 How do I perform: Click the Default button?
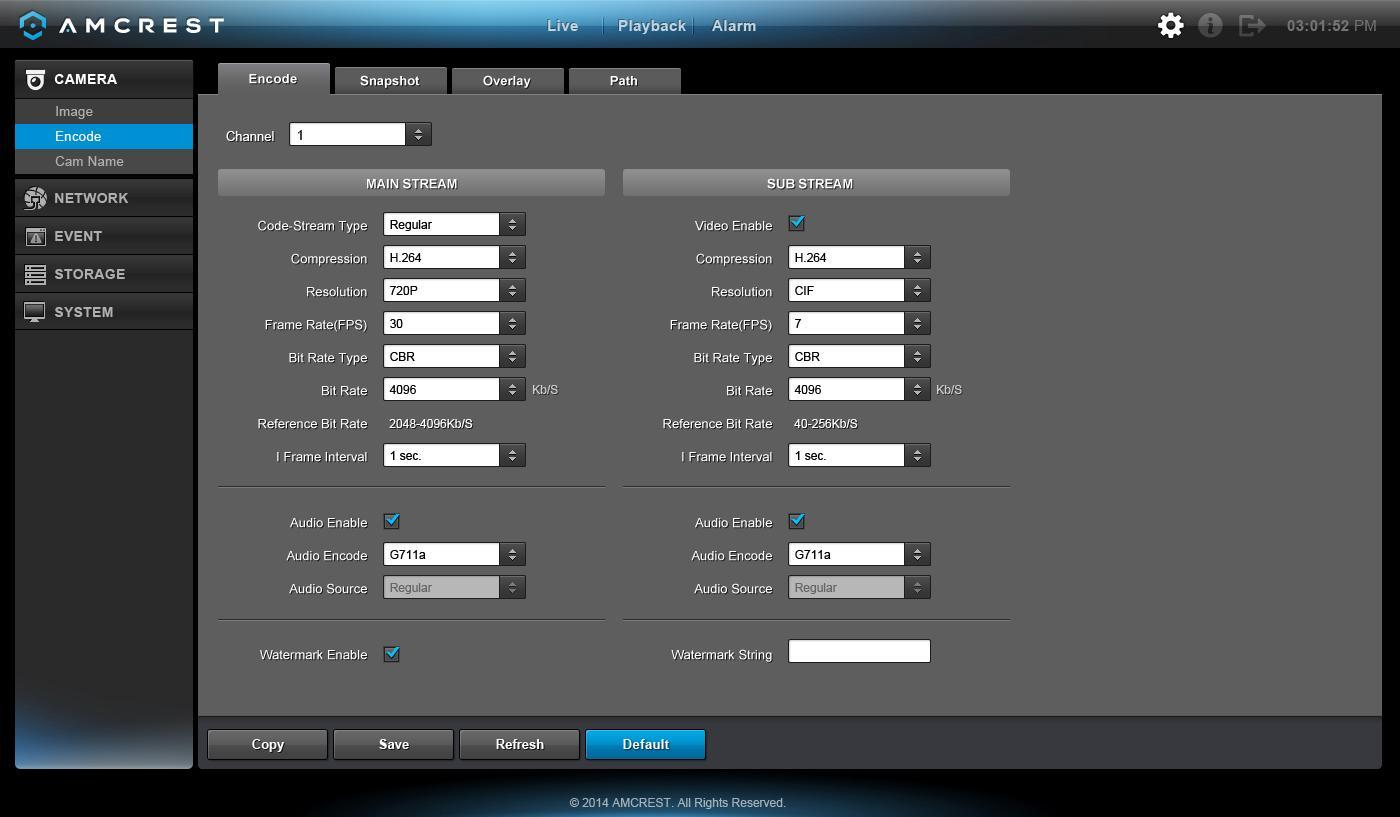pos(645,744)
